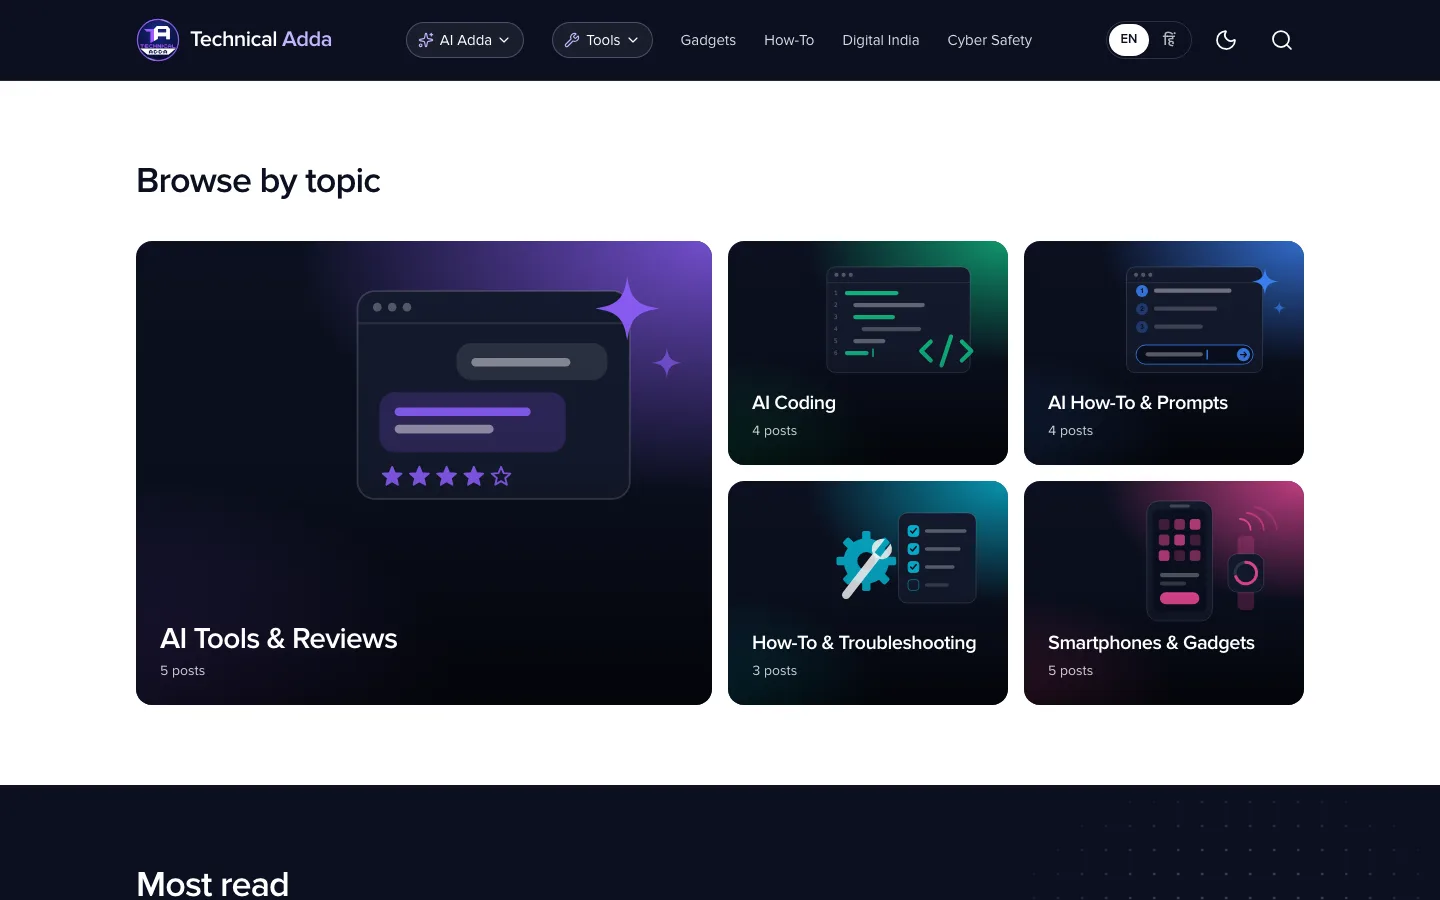Click the "Most read" heading
The image size is (1440, 900).
point(212,885)
